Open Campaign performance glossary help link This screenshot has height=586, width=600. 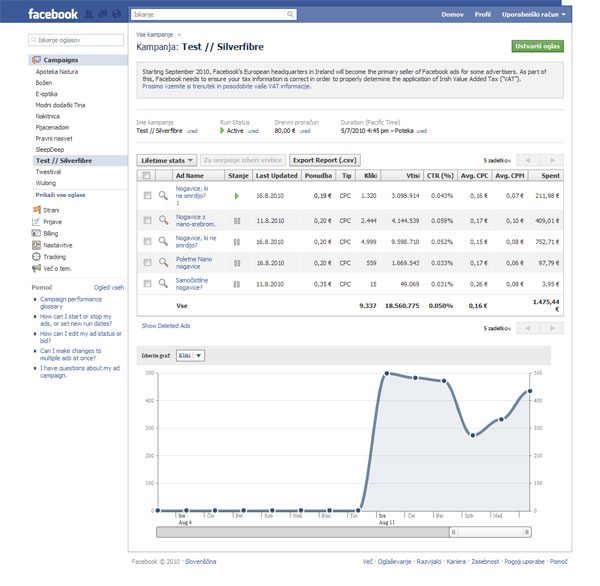coord(71,303)
